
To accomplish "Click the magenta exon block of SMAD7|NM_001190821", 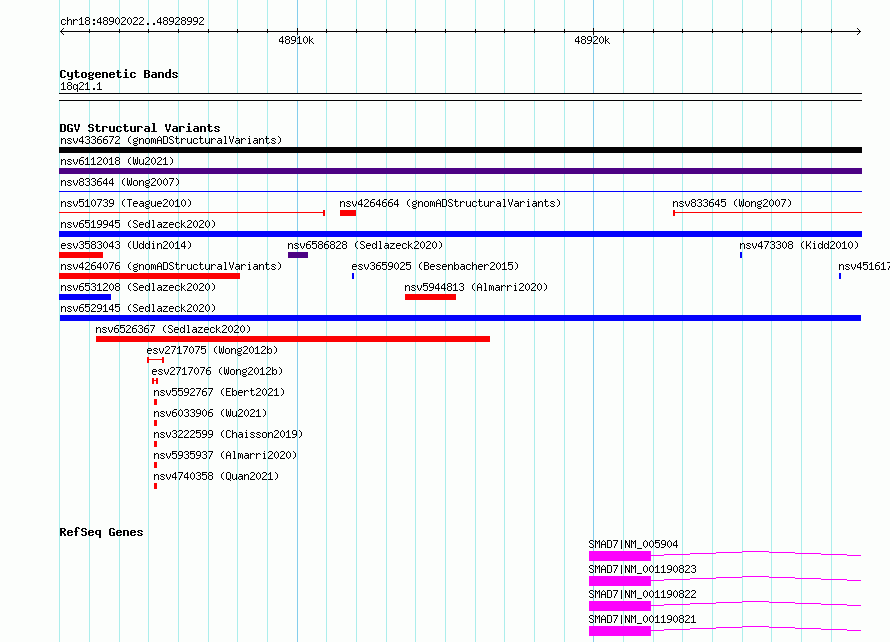I will 620,631.
